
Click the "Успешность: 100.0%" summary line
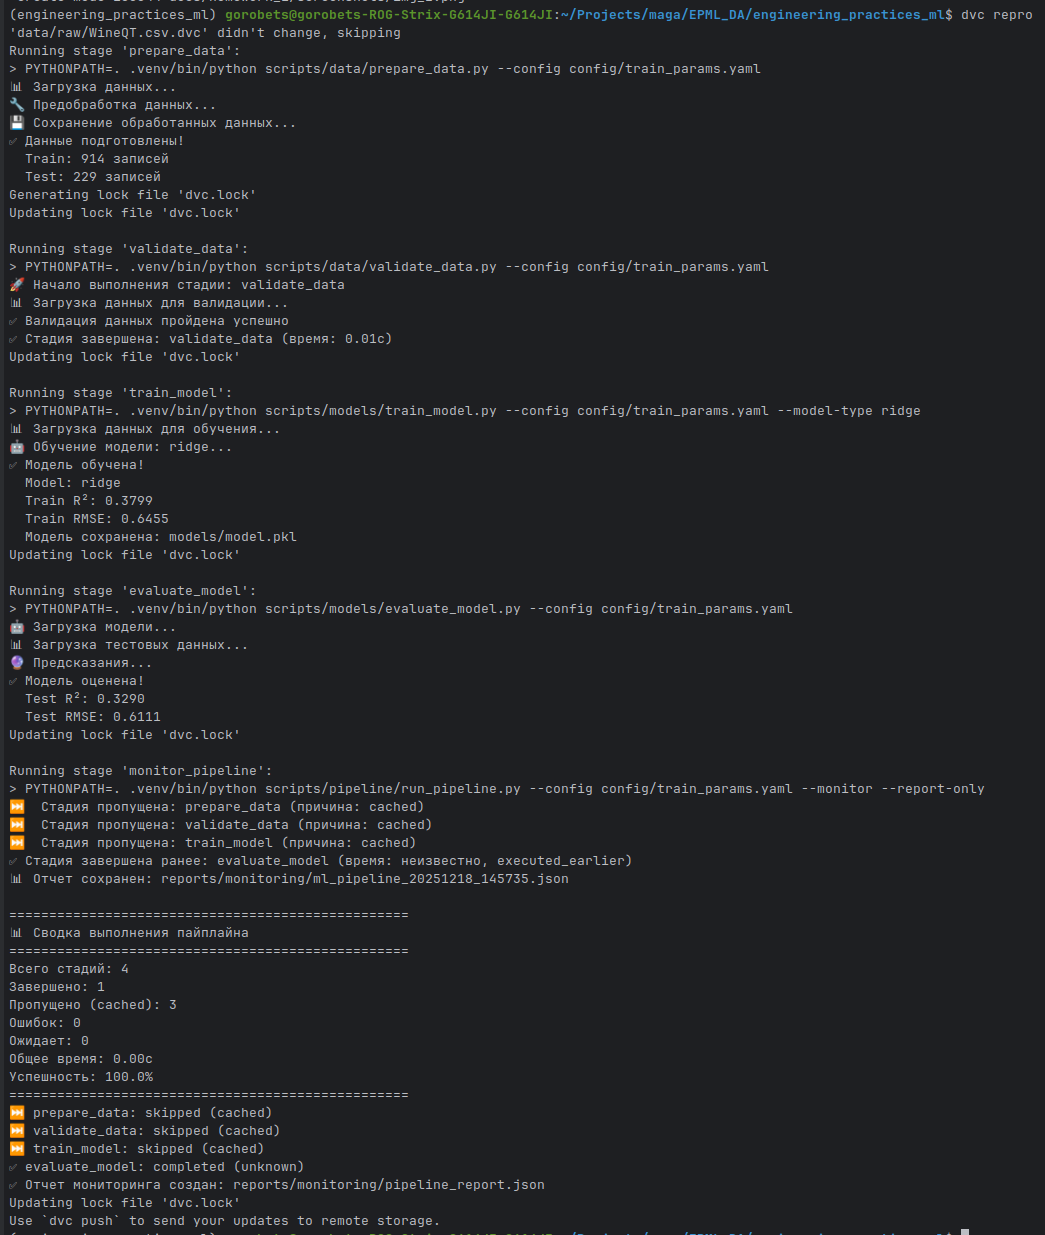81,1077
